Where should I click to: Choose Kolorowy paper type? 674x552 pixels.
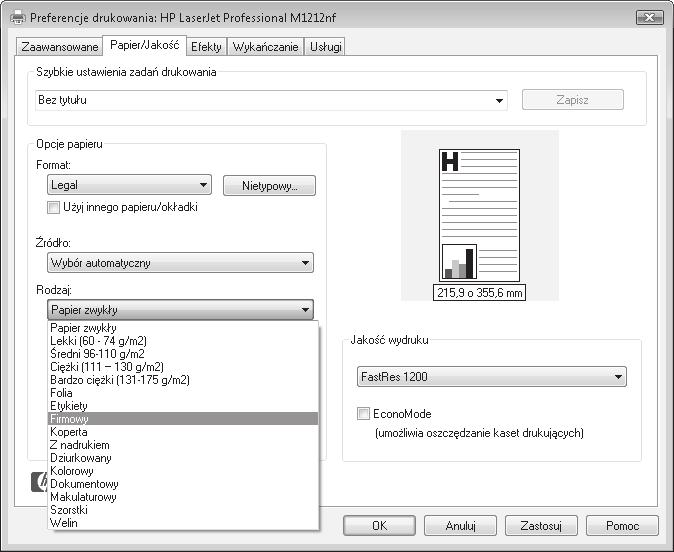tap(183, 471)
